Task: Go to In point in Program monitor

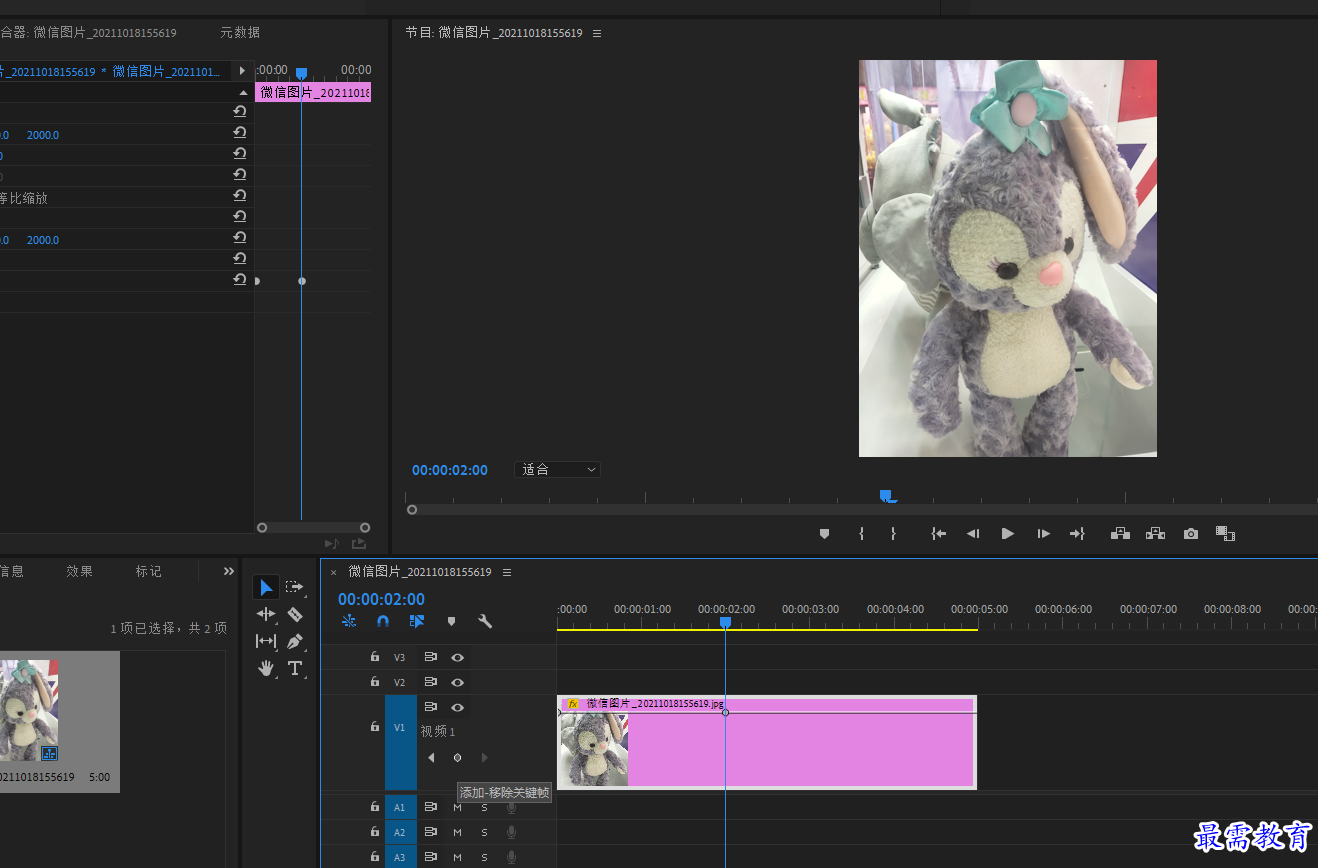Action: 938,534
